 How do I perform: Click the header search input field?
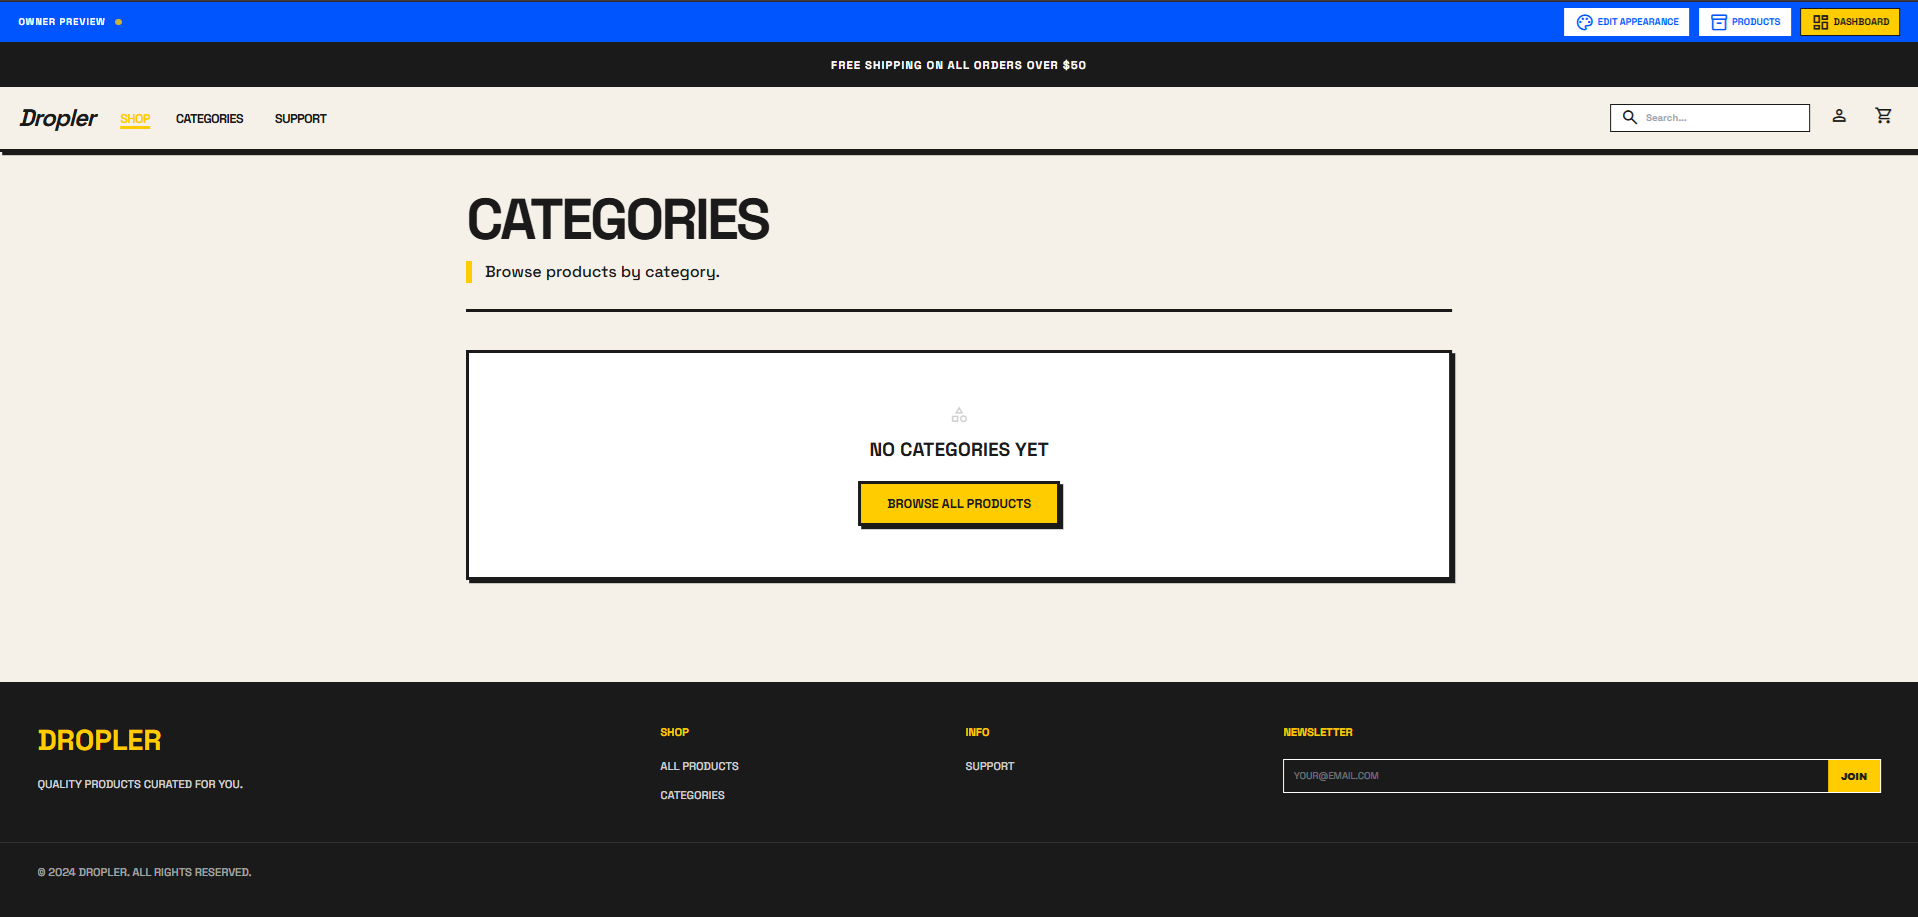point(1720,117)
